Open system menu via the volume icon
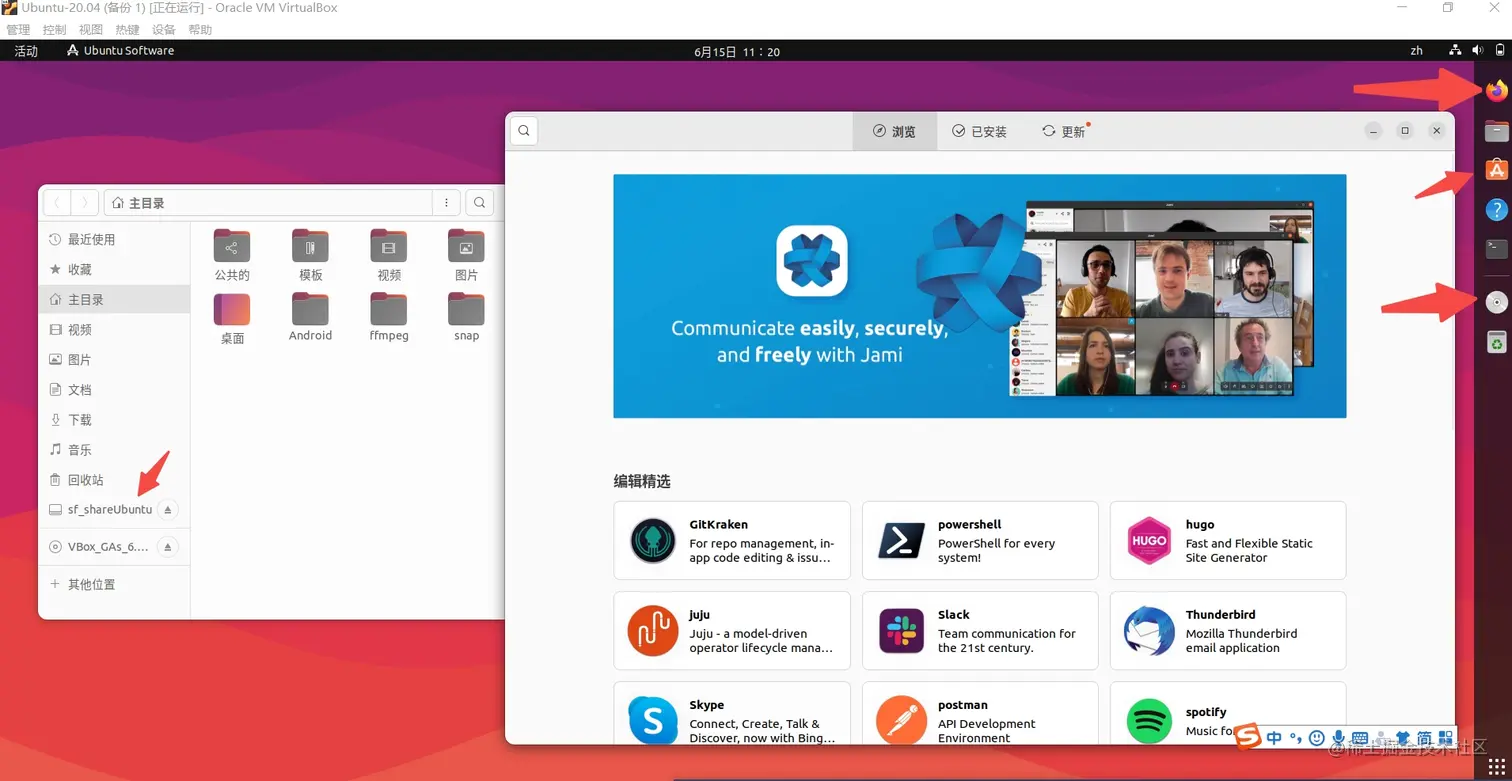The width and height of the screenshot is (1512, 781). click(x=1478, y=51)
